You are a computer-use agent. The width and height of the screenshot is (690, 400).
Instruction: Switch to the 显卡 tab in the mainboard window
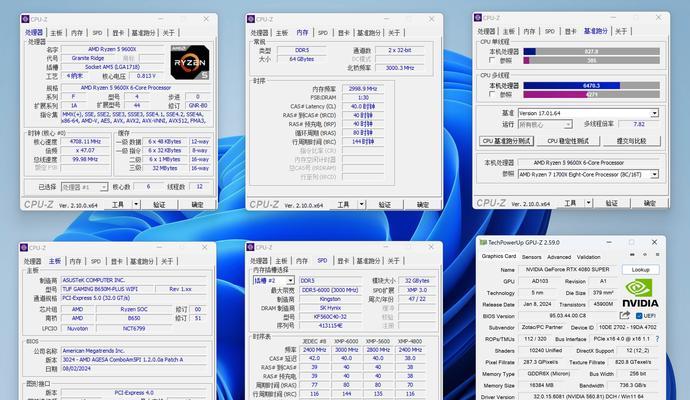(x=117, y=261)
